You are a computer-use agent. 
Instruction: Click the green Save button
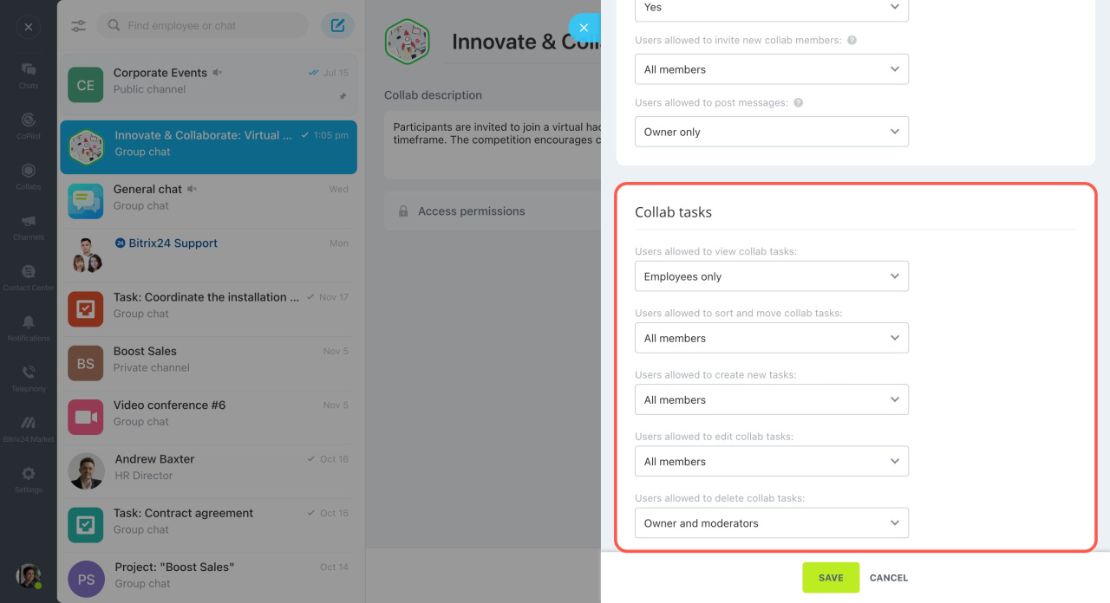pos(830,578)
